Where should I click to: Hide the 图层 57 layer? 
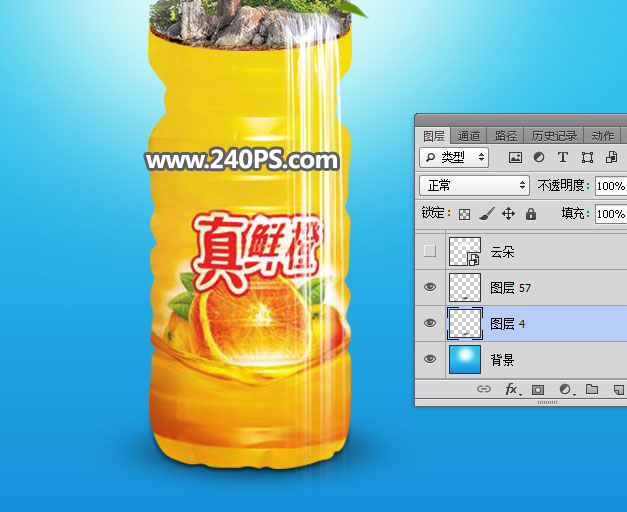[431, 287]
